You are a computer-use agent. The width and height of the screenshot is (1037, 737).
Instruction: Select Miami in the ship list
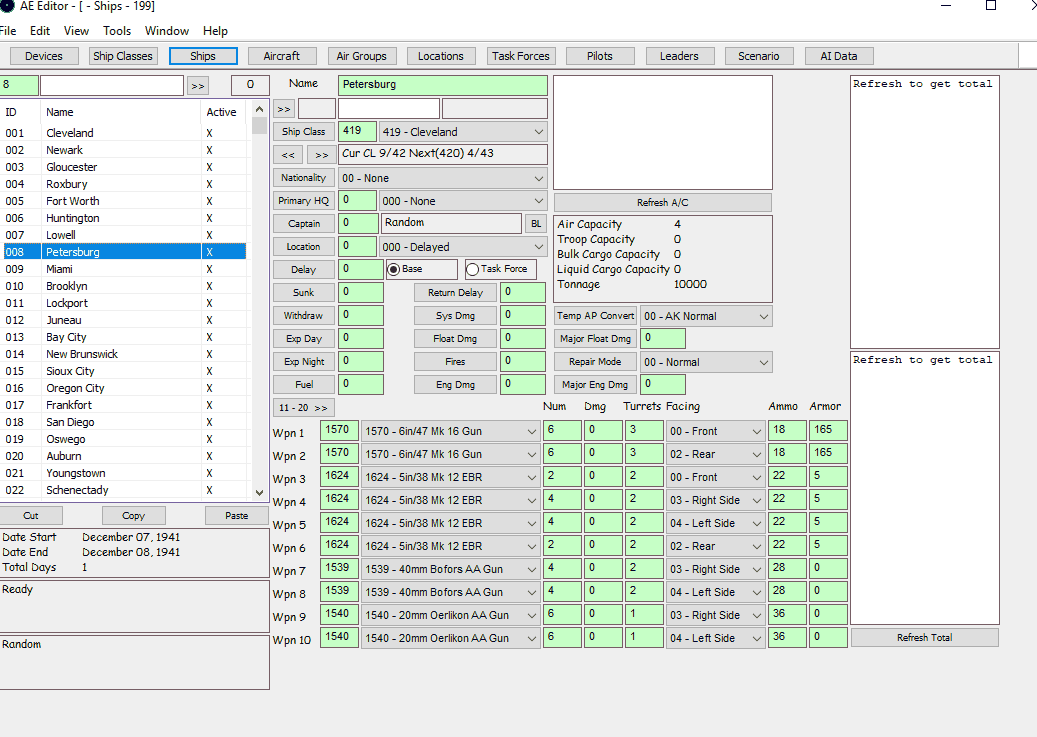click(x=59, y=269)
